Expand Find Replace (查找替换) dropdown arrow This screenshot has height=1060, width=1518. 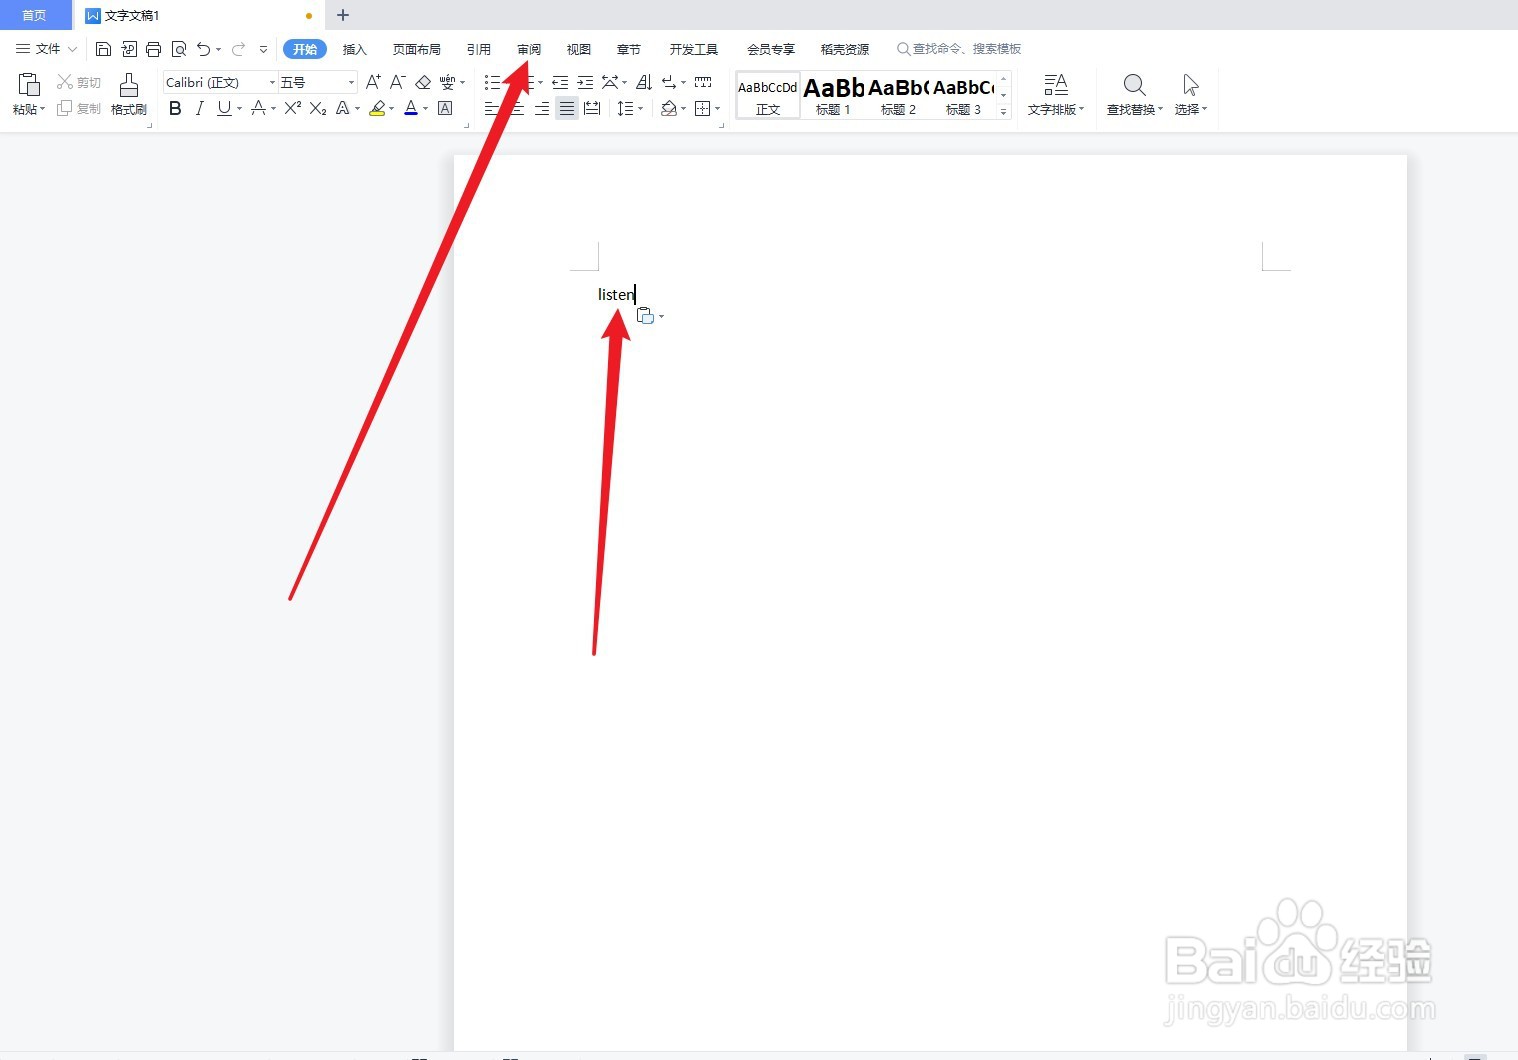pyautogui.click(x=1160, y=109)
